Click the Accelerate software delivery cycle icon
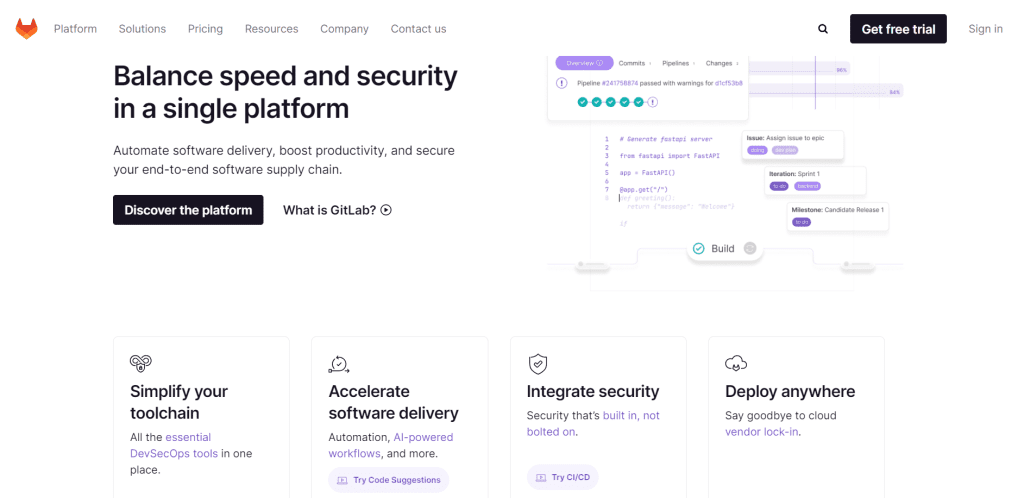The width and height of the screenshot is (1024, 498). click(x=339, y=364)
